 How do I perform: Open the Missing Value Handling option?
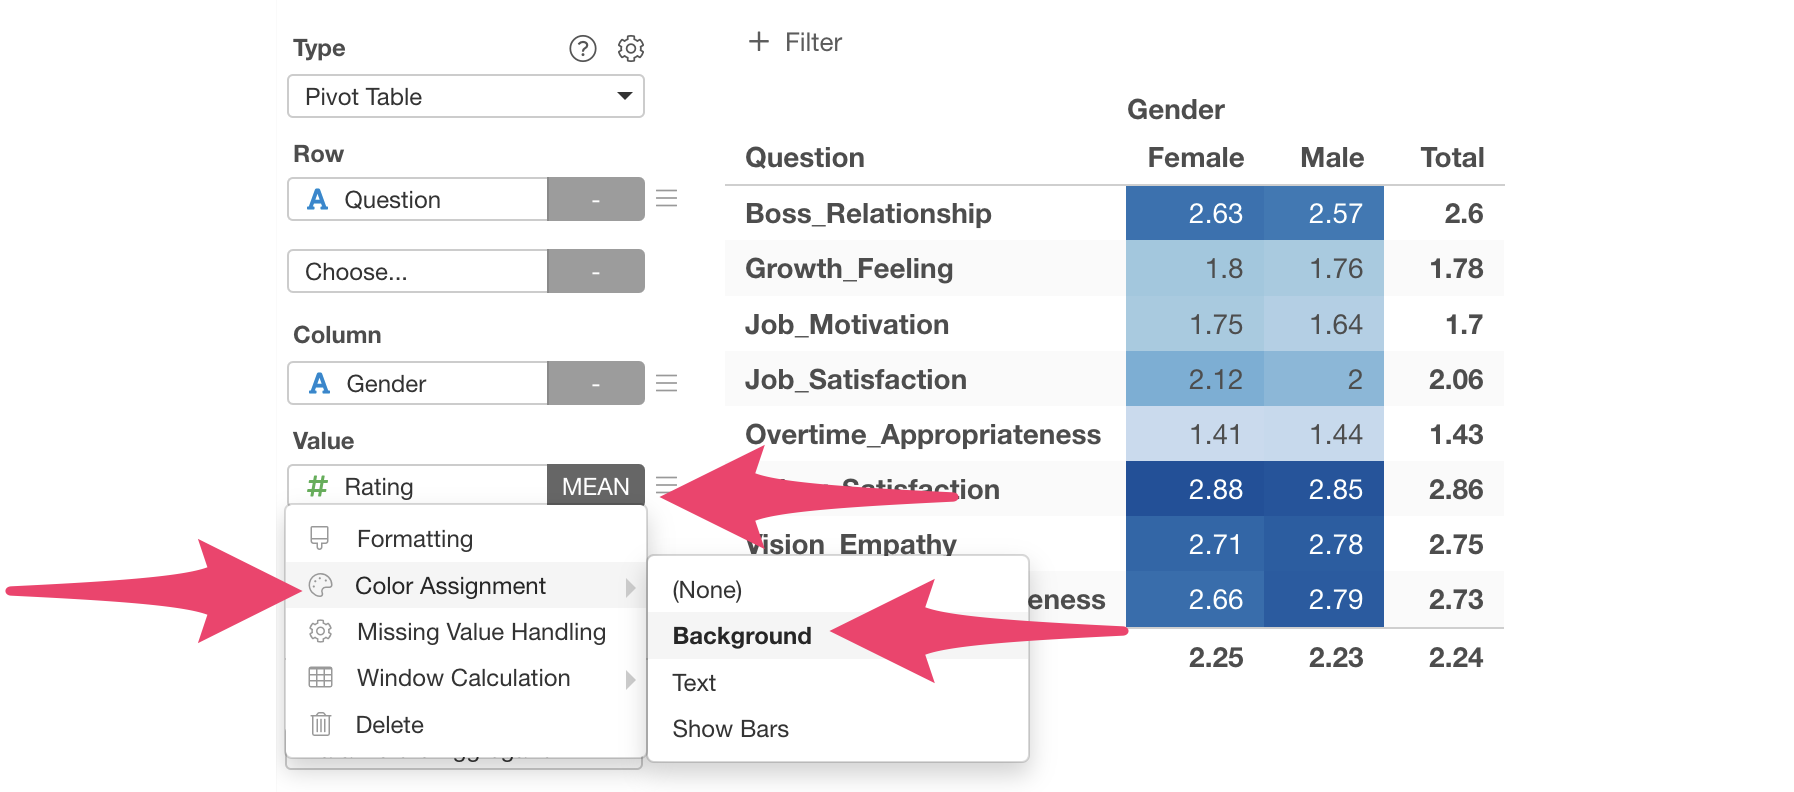click(481, 632)
